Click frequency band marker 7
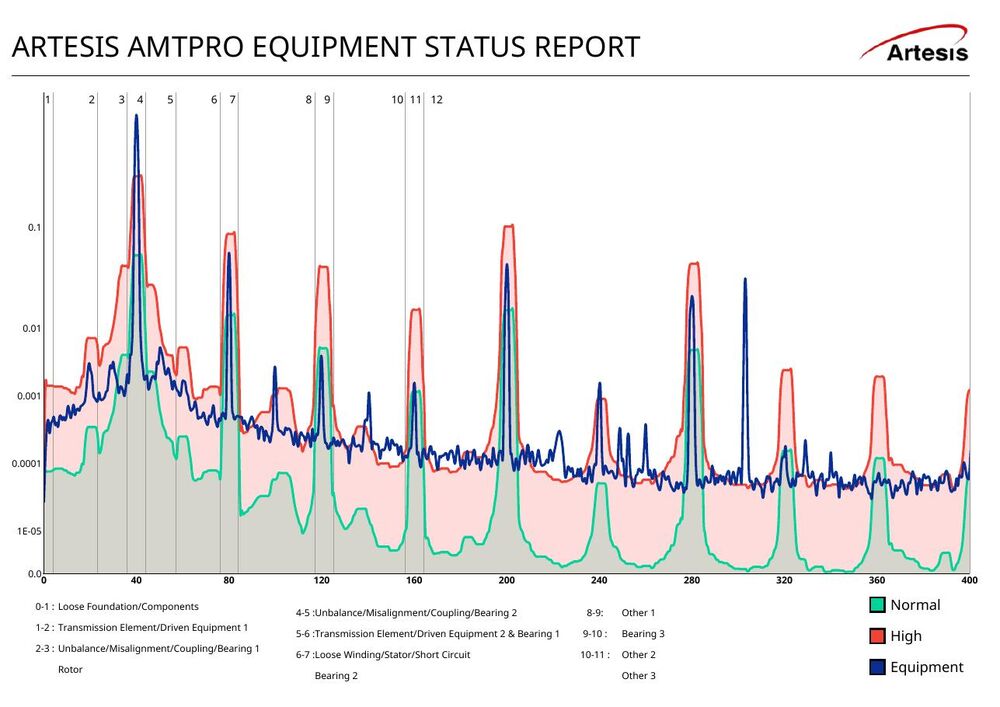1000x707 pixels. pyautogui.click(x=233, y=99)
